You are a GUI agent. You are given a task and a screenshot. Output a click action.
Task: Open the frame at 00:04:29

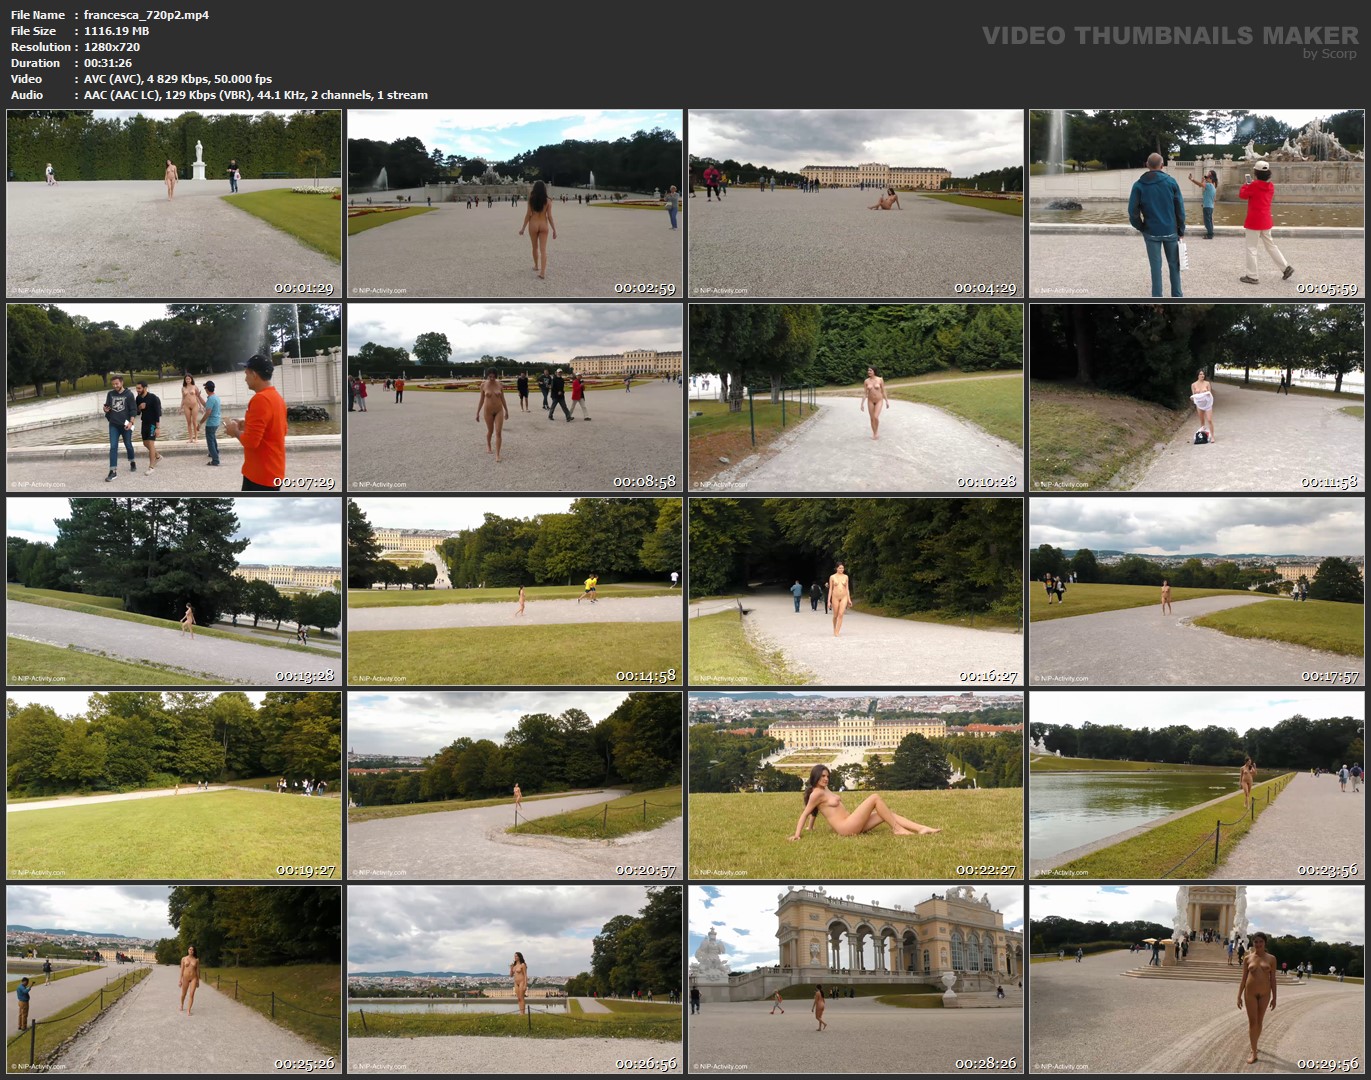[x=856, y=204]
